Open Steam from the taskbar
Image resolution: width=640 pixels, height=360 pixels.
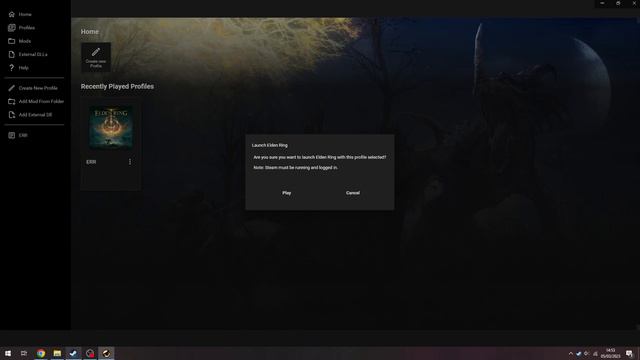point(73,353)
